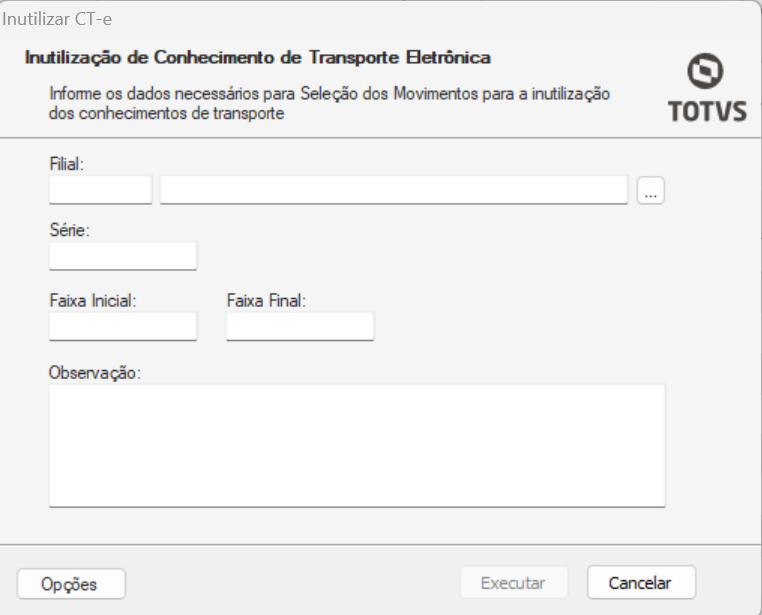This screenshot has width=762, height=615.
Task: Click the TOTVS circular logo emblem
Action: pyautogui.click(x=706, y=72)
